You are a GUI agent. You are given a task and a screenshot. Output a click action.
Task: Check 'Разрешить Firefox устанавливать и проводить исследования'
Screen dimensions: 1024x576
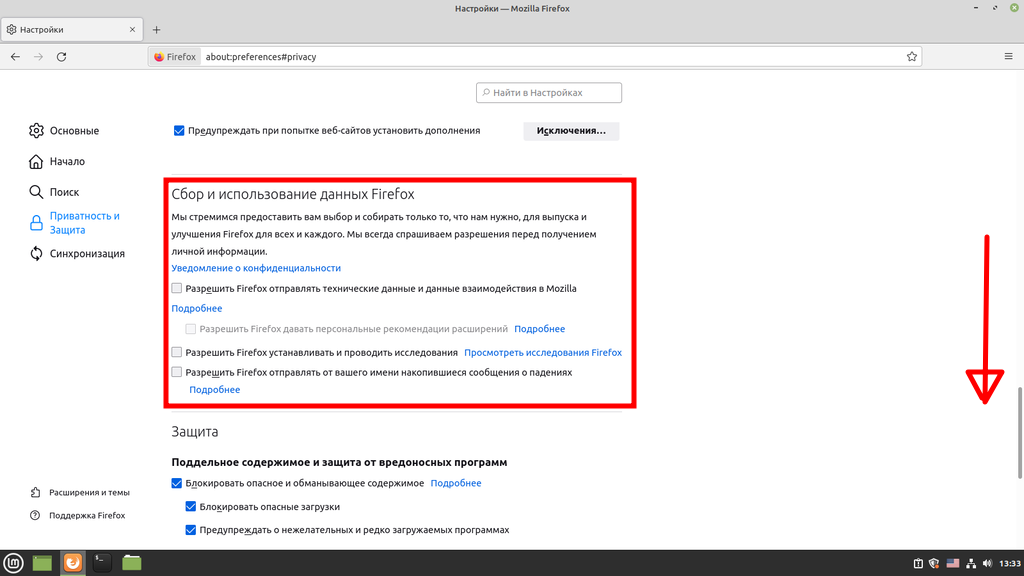[x=177, y=353]
